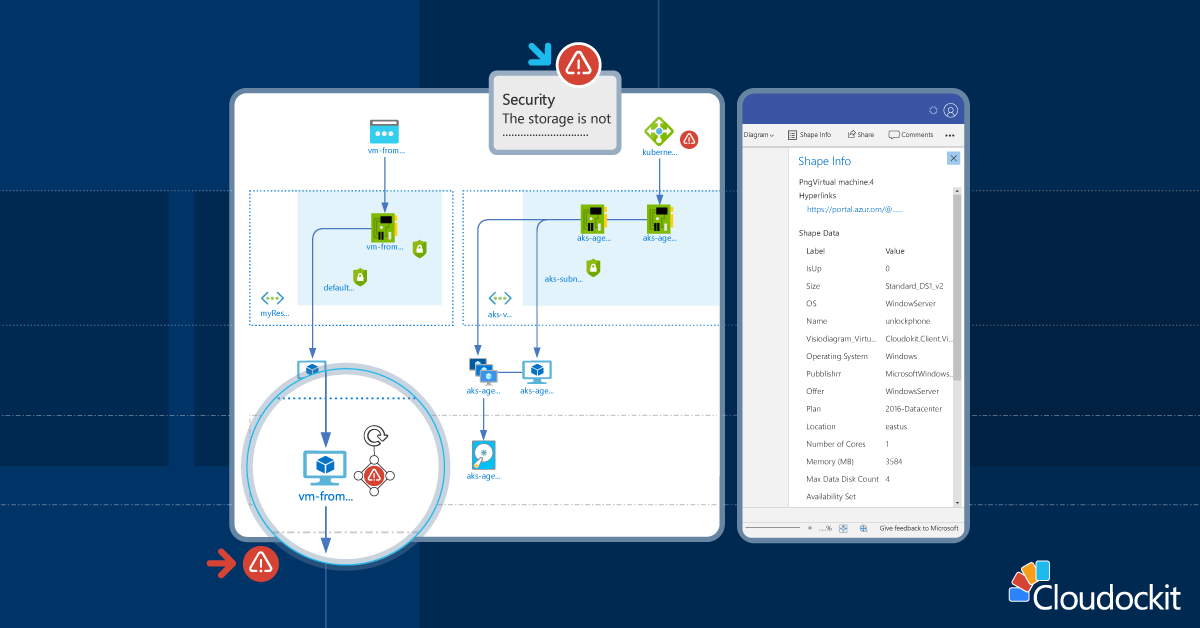The width and height of the screenshot is (1200, 628).
Task: Click the 'Availability Set' label
Action: tap(830, 496)
